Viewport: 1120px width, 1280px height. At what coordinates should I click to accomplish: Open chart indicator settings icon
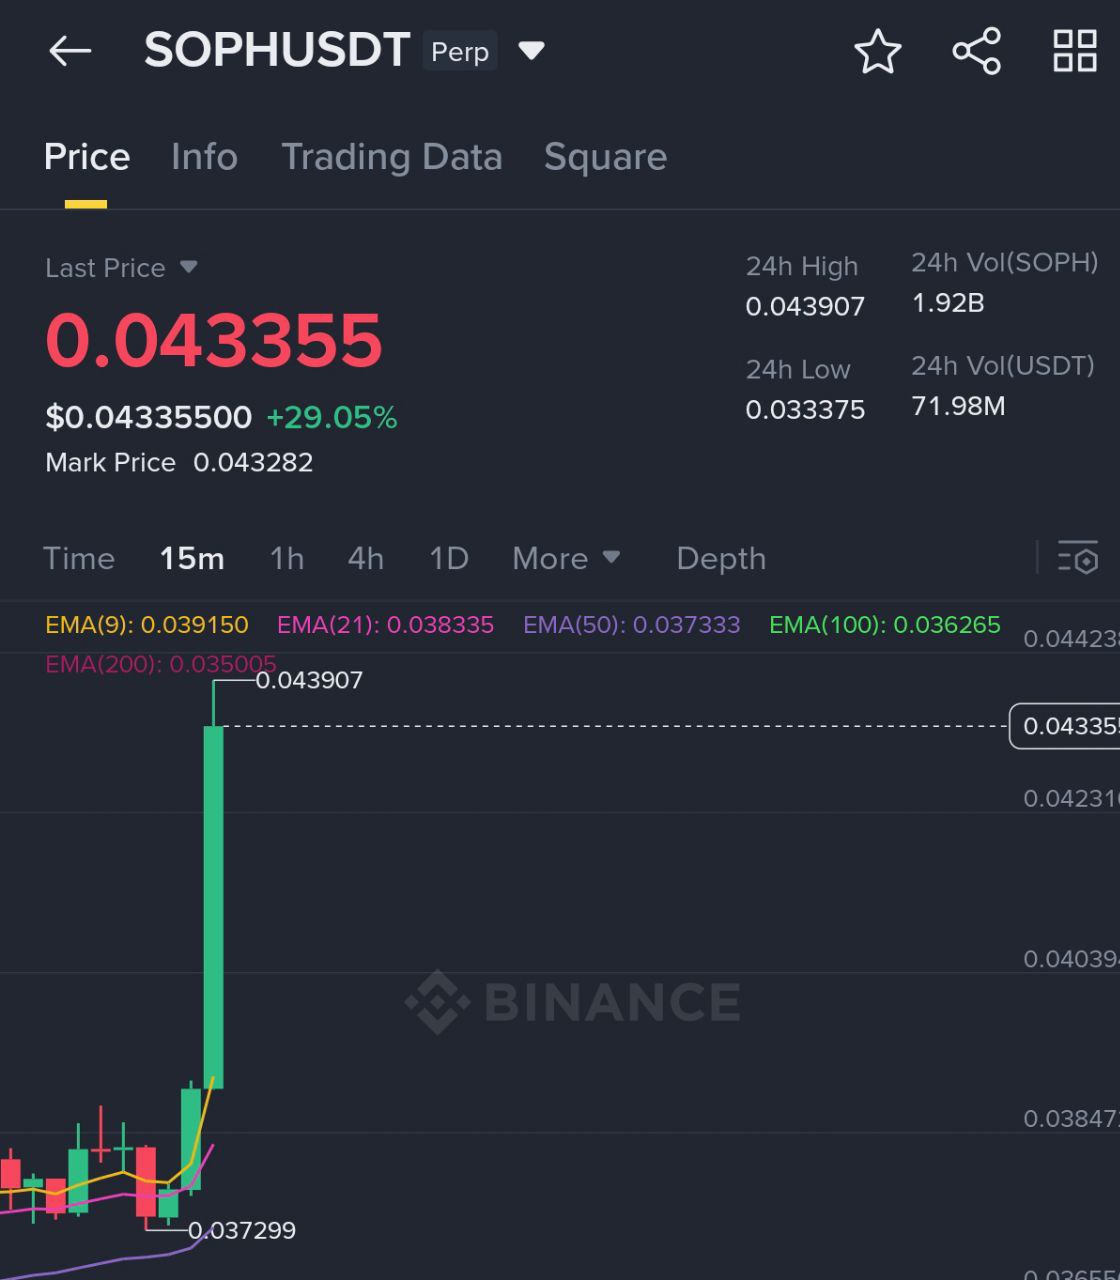pos(1078,558)
